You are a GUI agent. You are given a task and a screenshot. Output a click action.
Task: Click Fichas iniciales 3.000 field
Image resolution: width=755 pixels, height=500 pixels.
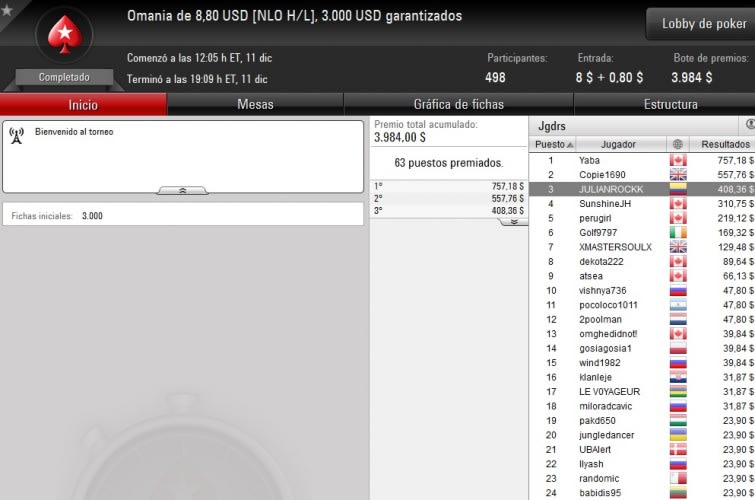click(x=183, y=215)
